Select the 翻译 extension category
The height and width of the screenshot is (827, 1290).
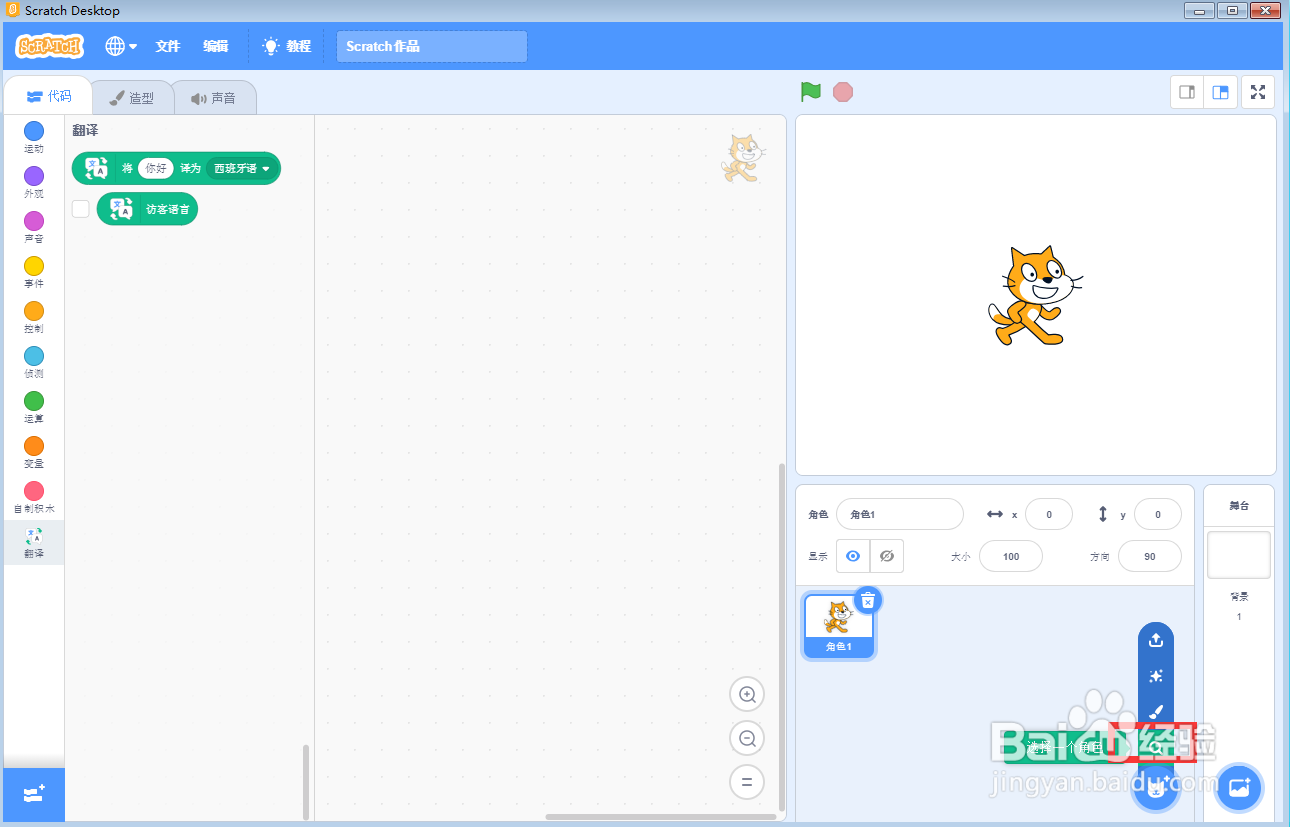click(34, 543)
